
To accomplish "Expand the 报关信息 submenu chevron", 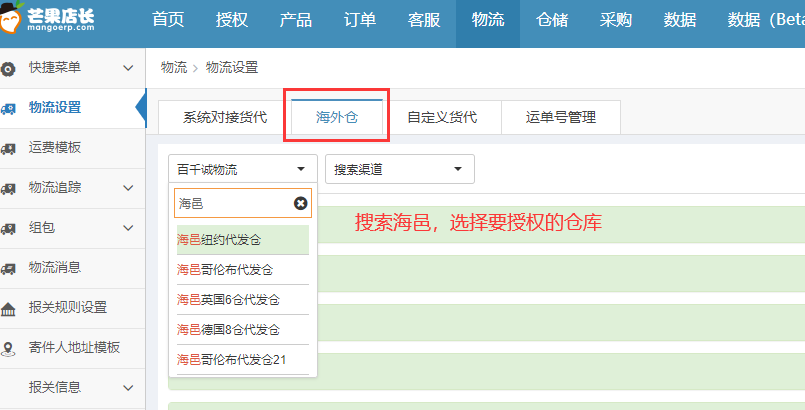I will coord(128,388).
